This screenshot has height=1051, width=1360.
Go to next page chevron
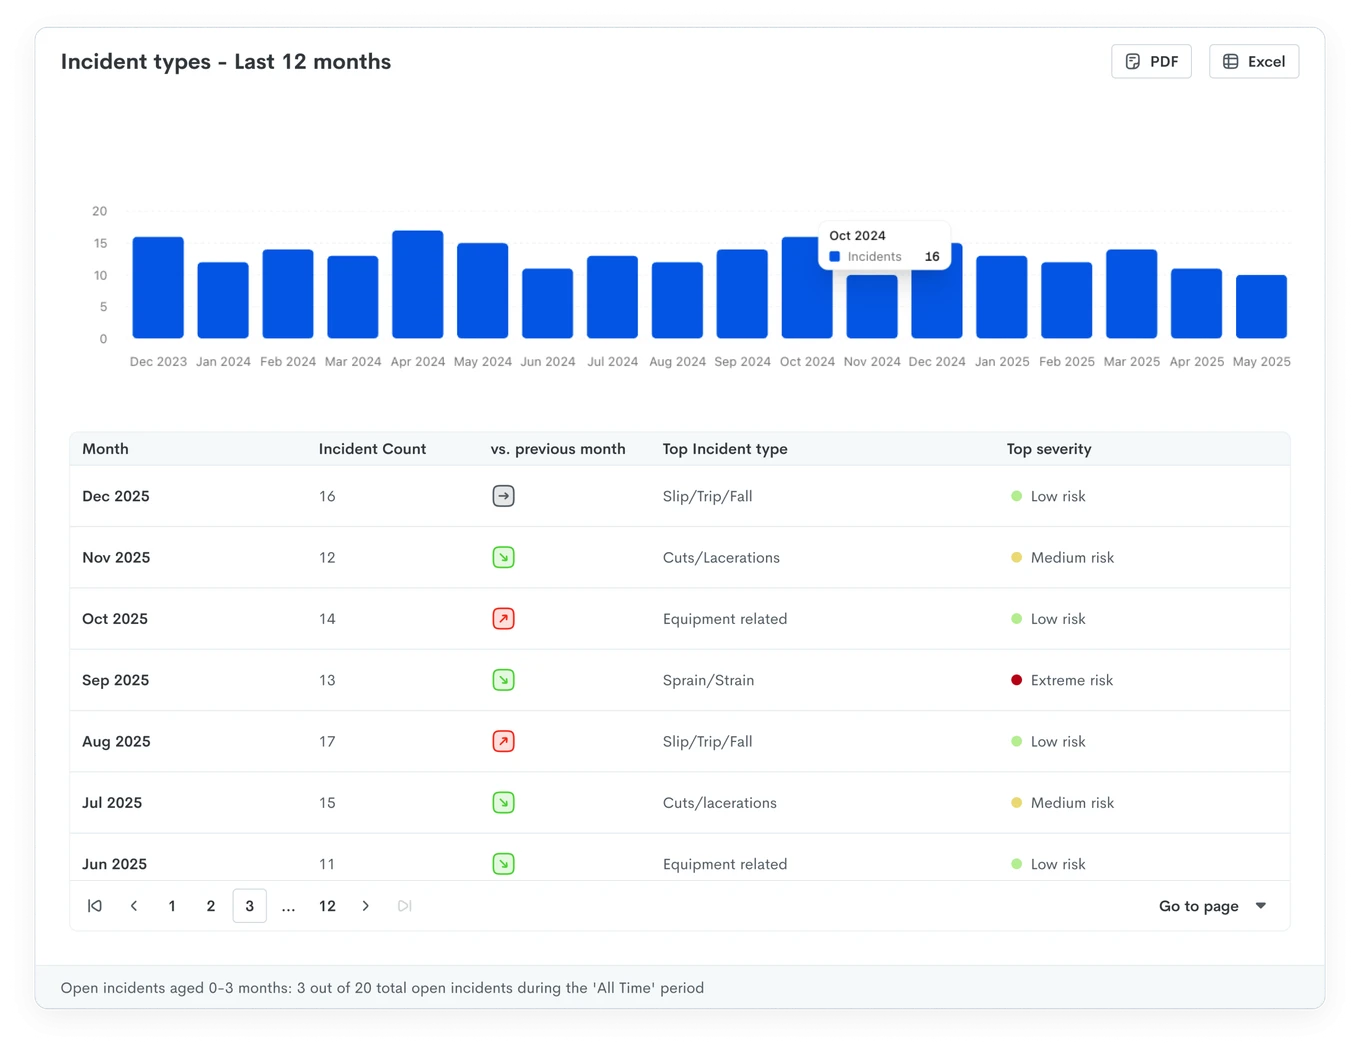(x=366, y=906)
